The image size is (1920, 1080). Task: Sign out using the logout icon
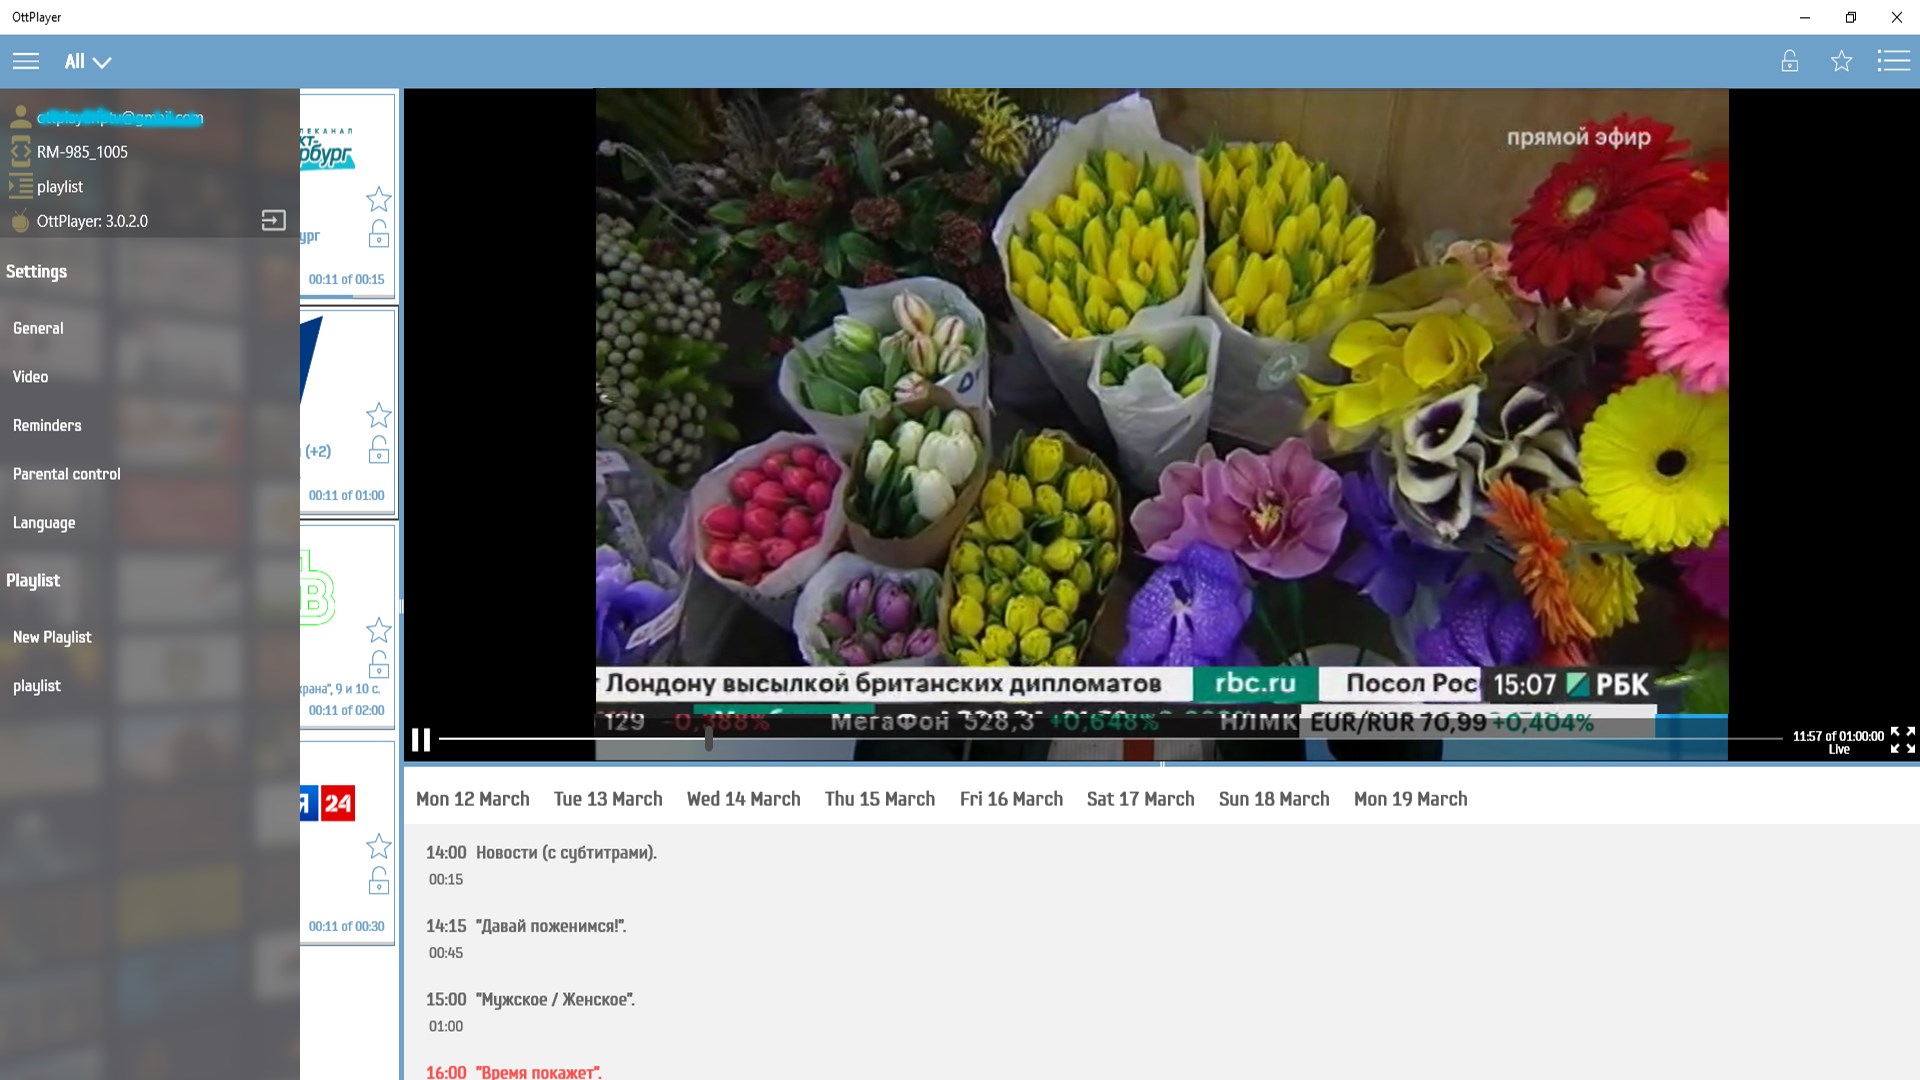273,220
